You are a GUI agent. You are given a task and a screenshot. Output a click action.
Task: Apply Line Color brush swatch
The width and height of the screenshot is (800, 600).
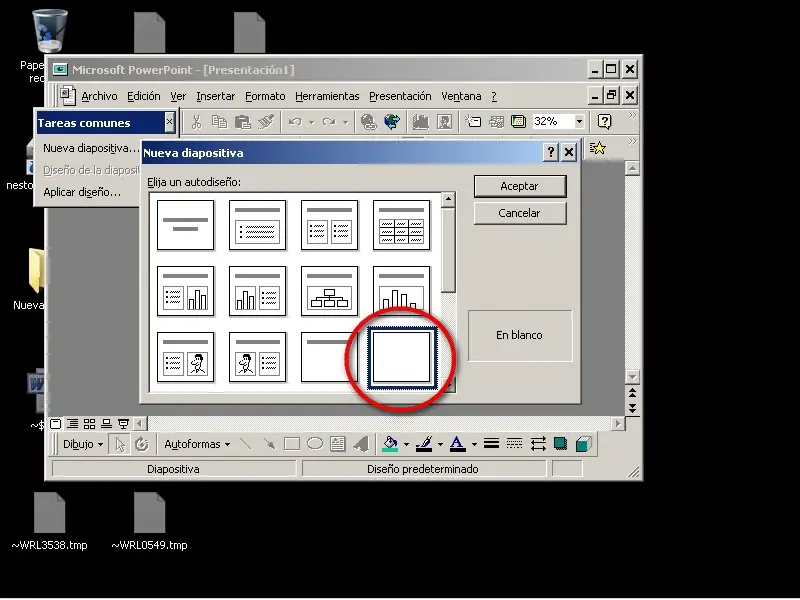coord(424,444)
